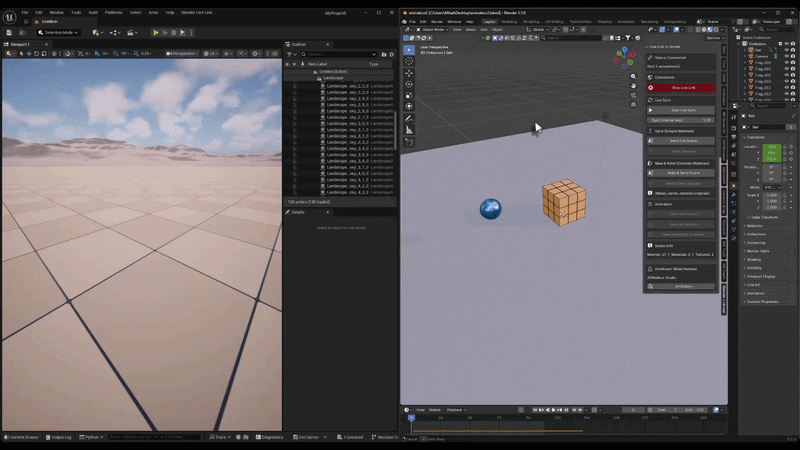Toggle visibility of Frag_002 in Blender outliner
The height and width of the screenshot is (450, 800).
(786, 75)
